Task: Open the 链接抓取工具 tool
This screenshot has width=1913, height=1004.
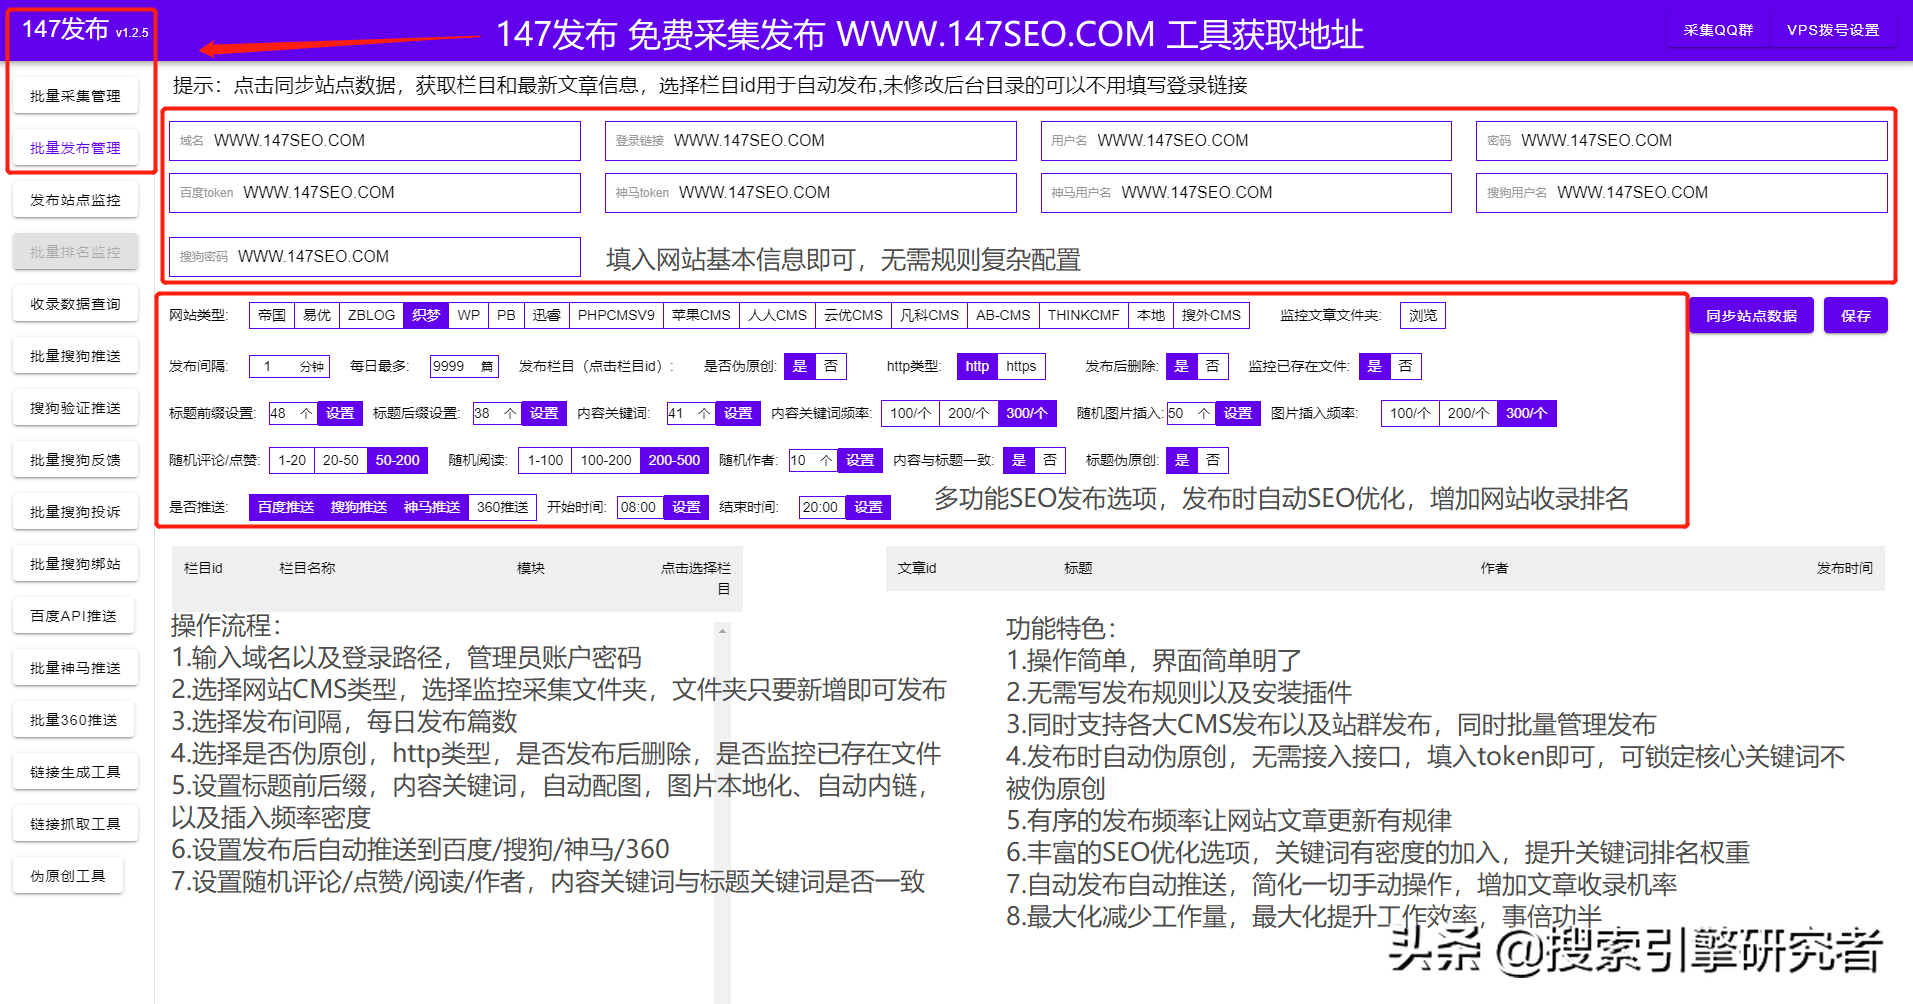Action: pos(75,824)
